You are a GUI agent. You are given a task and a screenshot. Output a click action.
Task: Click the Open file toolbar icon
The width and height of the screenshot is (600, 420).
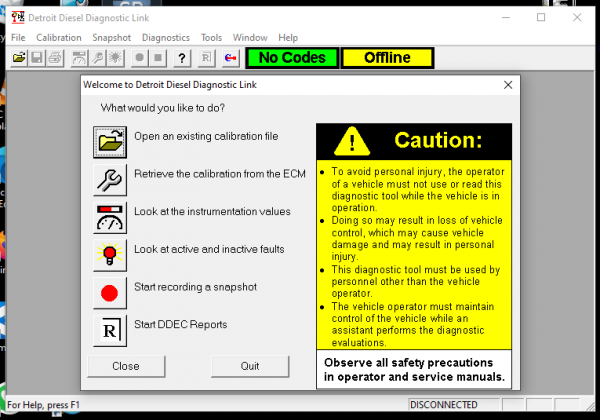coord(19,58)
